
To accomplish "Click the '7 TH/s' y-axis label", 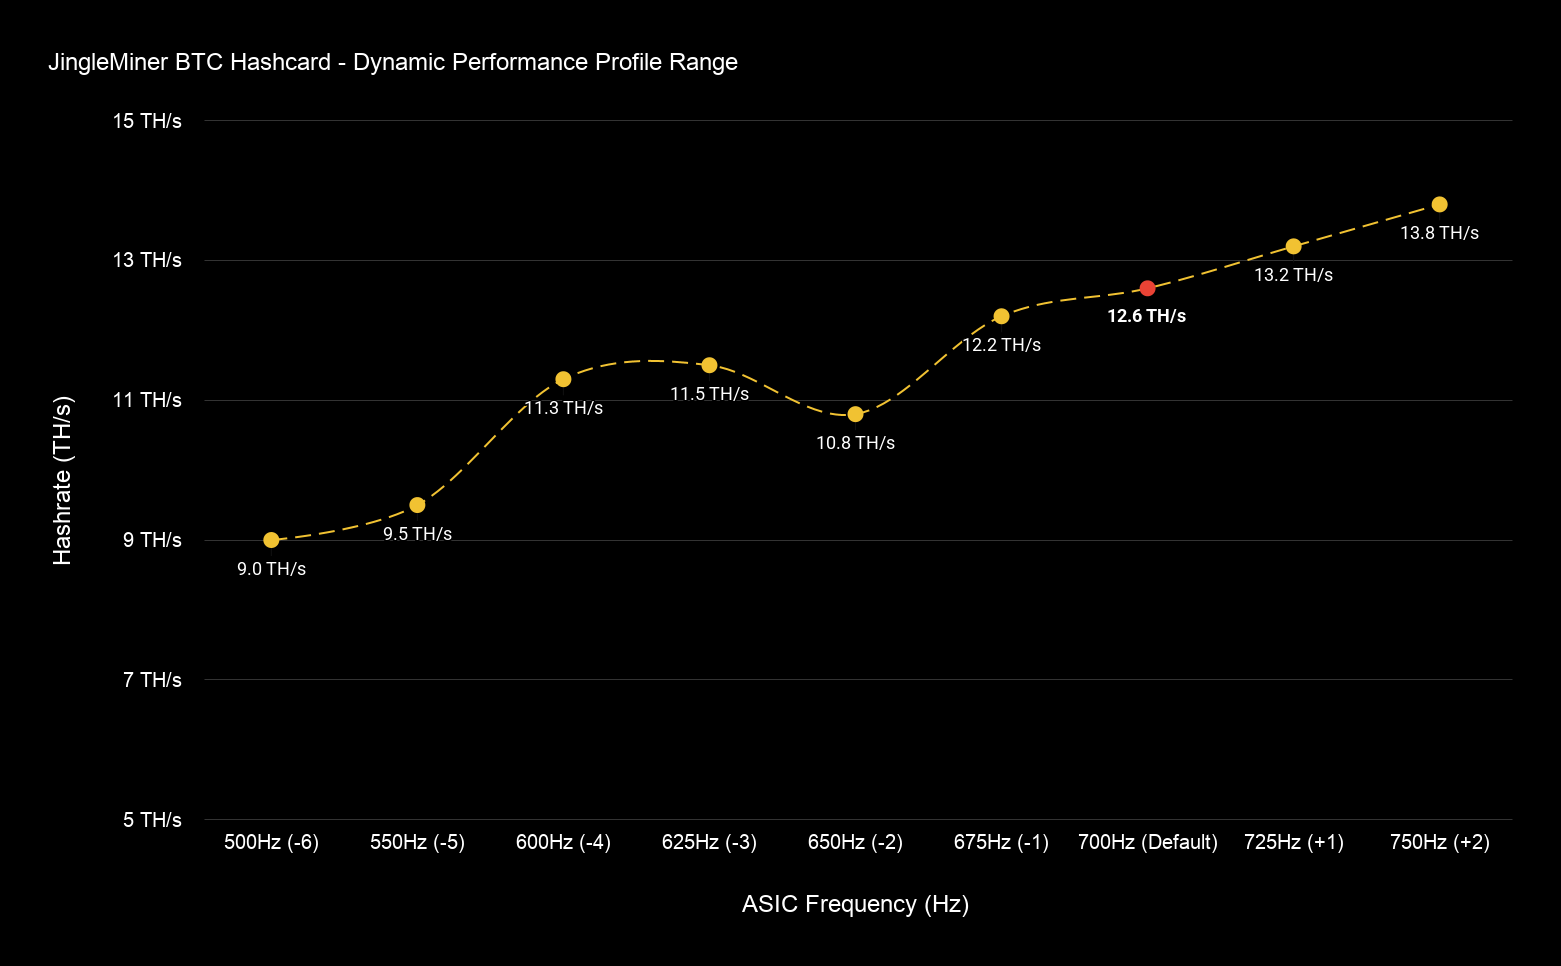I will [x=152, y=680].
